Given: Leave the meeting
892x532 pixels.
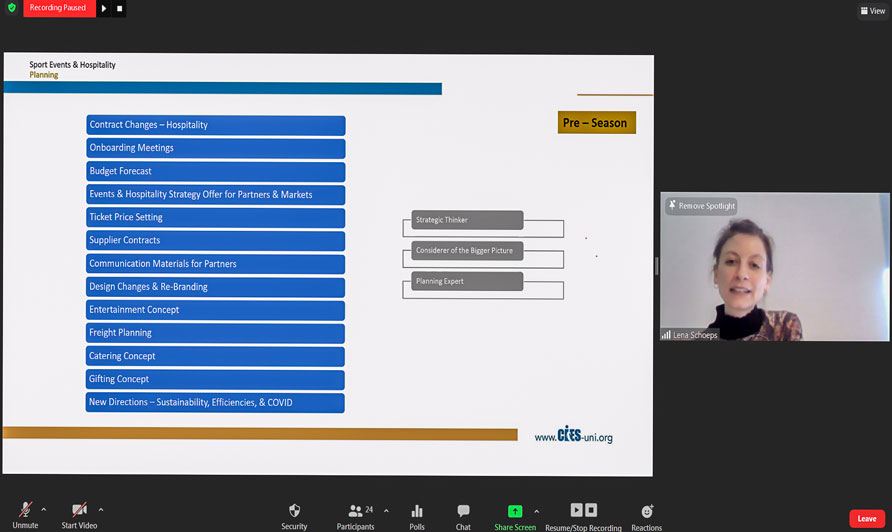Looking at the screenshot, I should (x=867, y=518).
